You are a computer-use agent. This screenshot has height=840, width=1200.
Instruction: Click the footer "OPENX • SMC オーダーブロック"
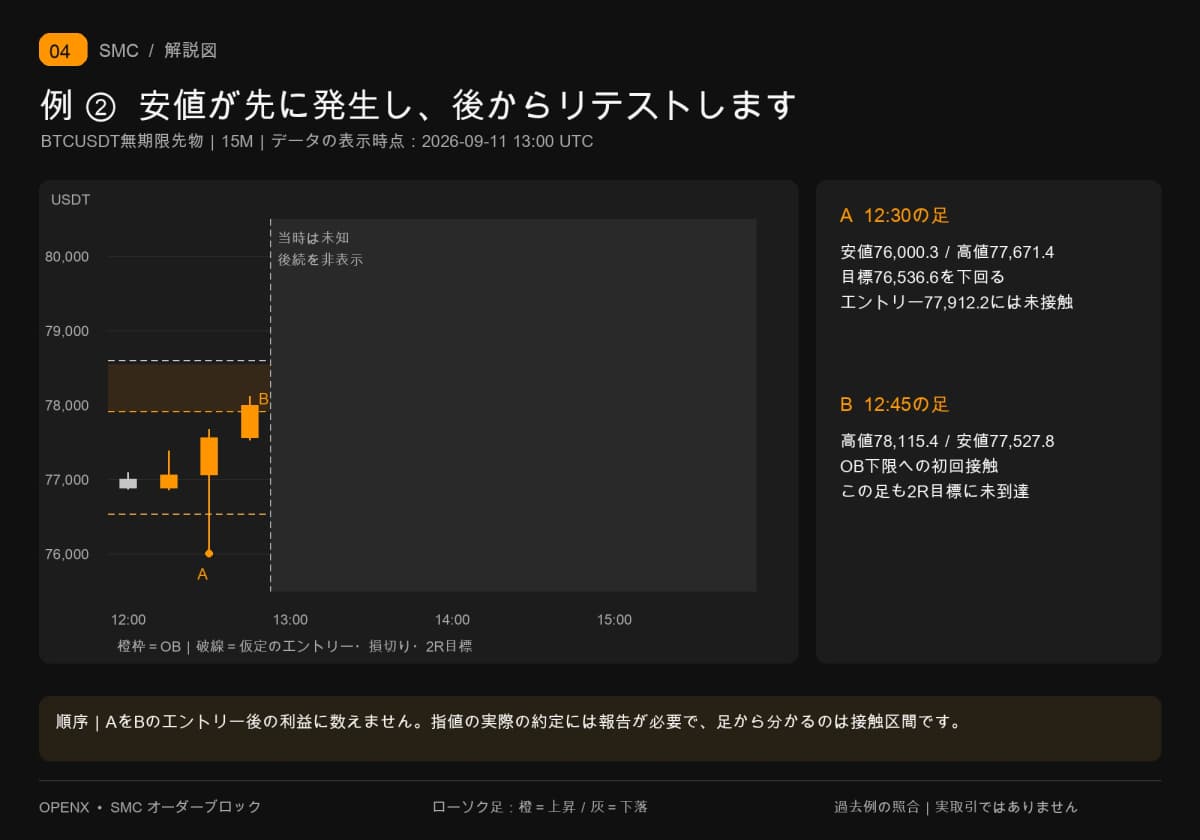(x=150, y=807)
